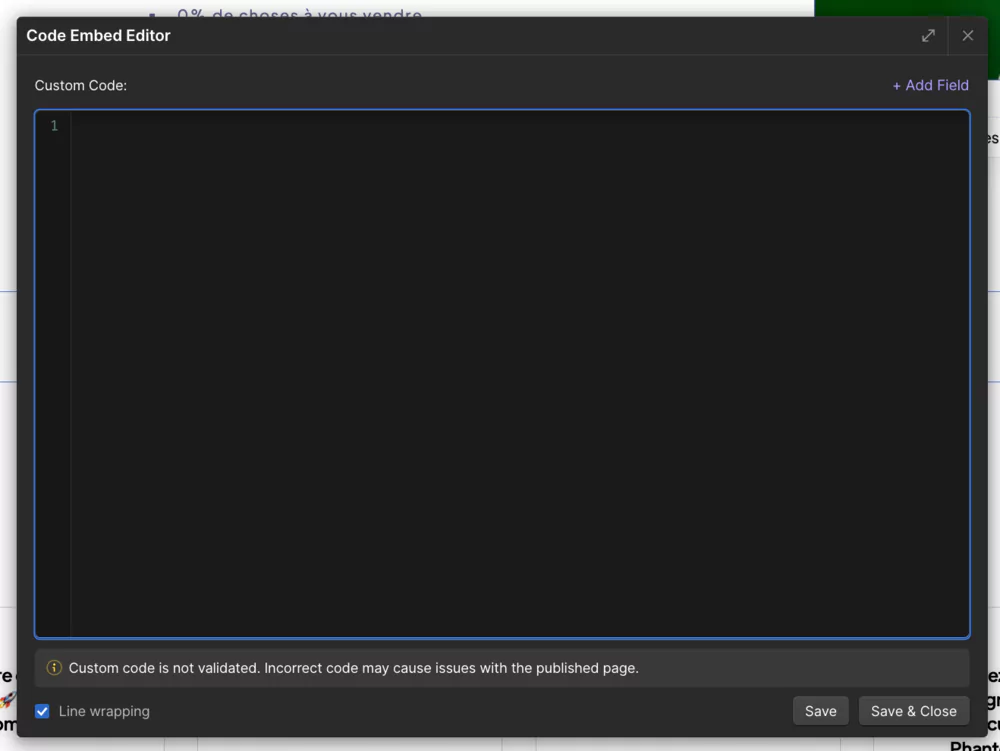Click the Custom Code label
Screen dimensions: 1000x751
tap(80, 85)
